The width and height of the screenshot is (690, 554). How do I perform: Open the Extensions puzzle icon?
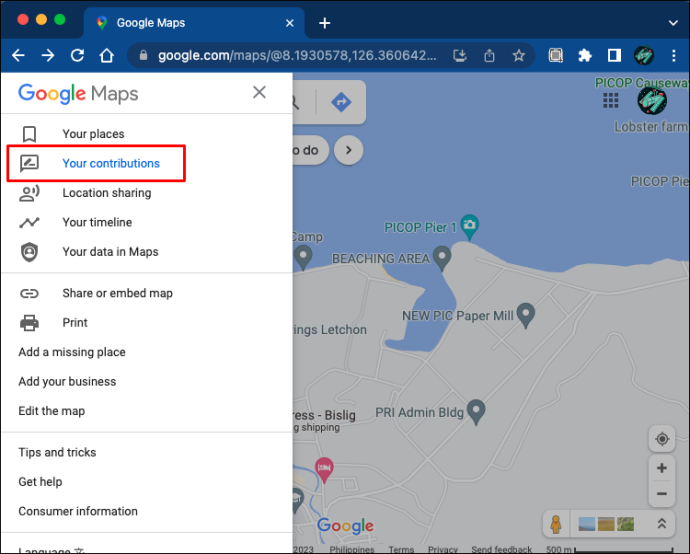pyautogui.click(x=585, y=55)
